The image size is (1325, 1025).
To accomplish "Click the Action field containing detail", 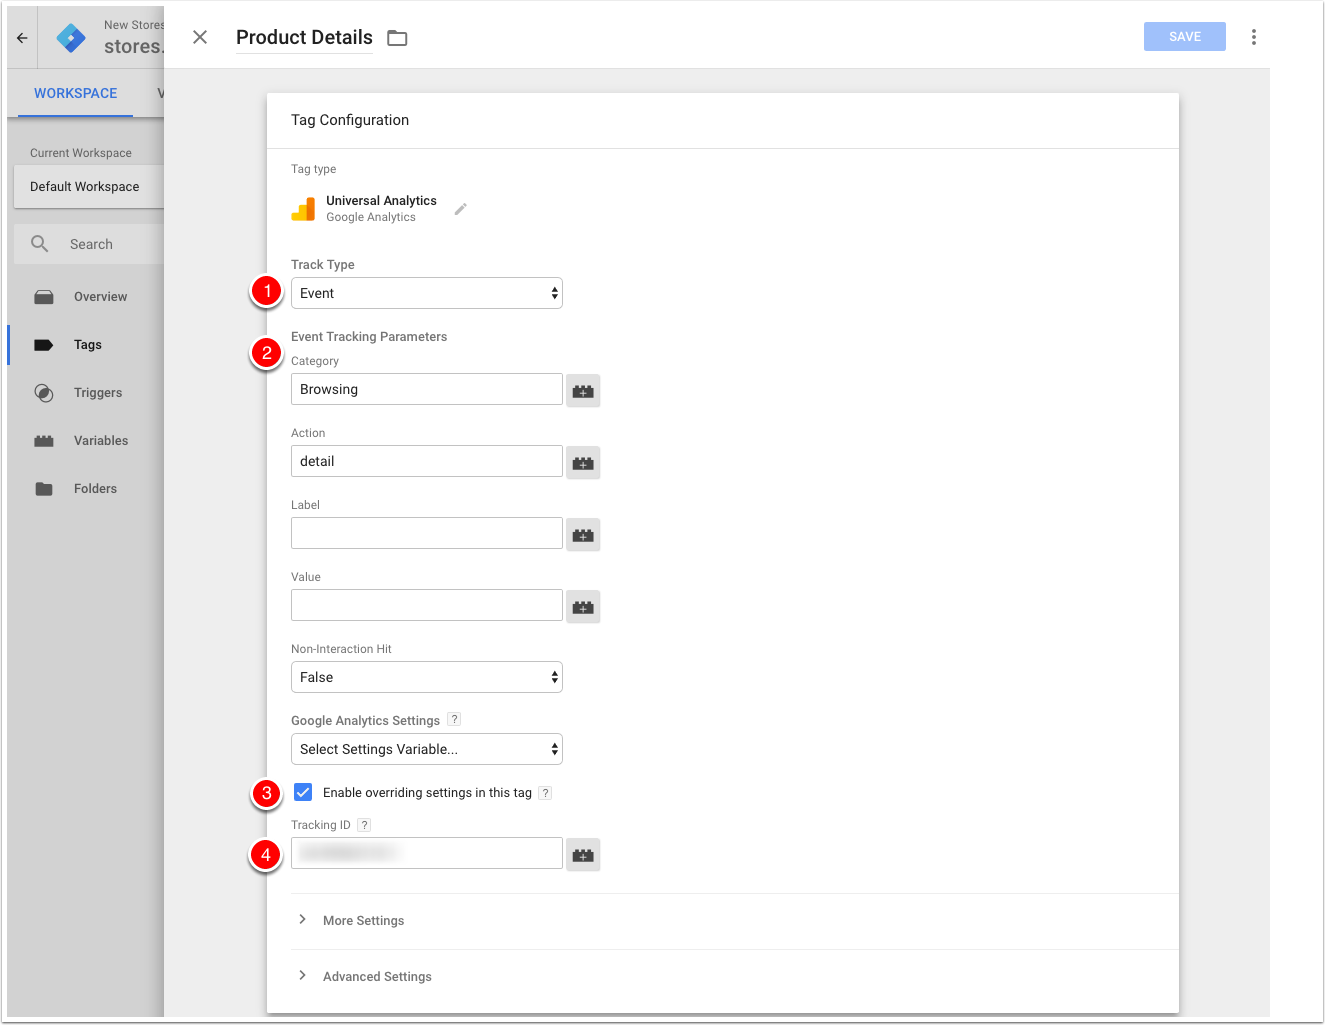I will point(427,461).
